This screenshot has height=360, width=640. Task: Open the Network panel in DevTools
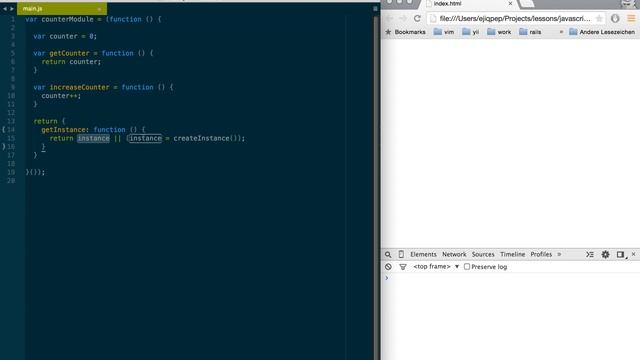(x=454, y=254)
